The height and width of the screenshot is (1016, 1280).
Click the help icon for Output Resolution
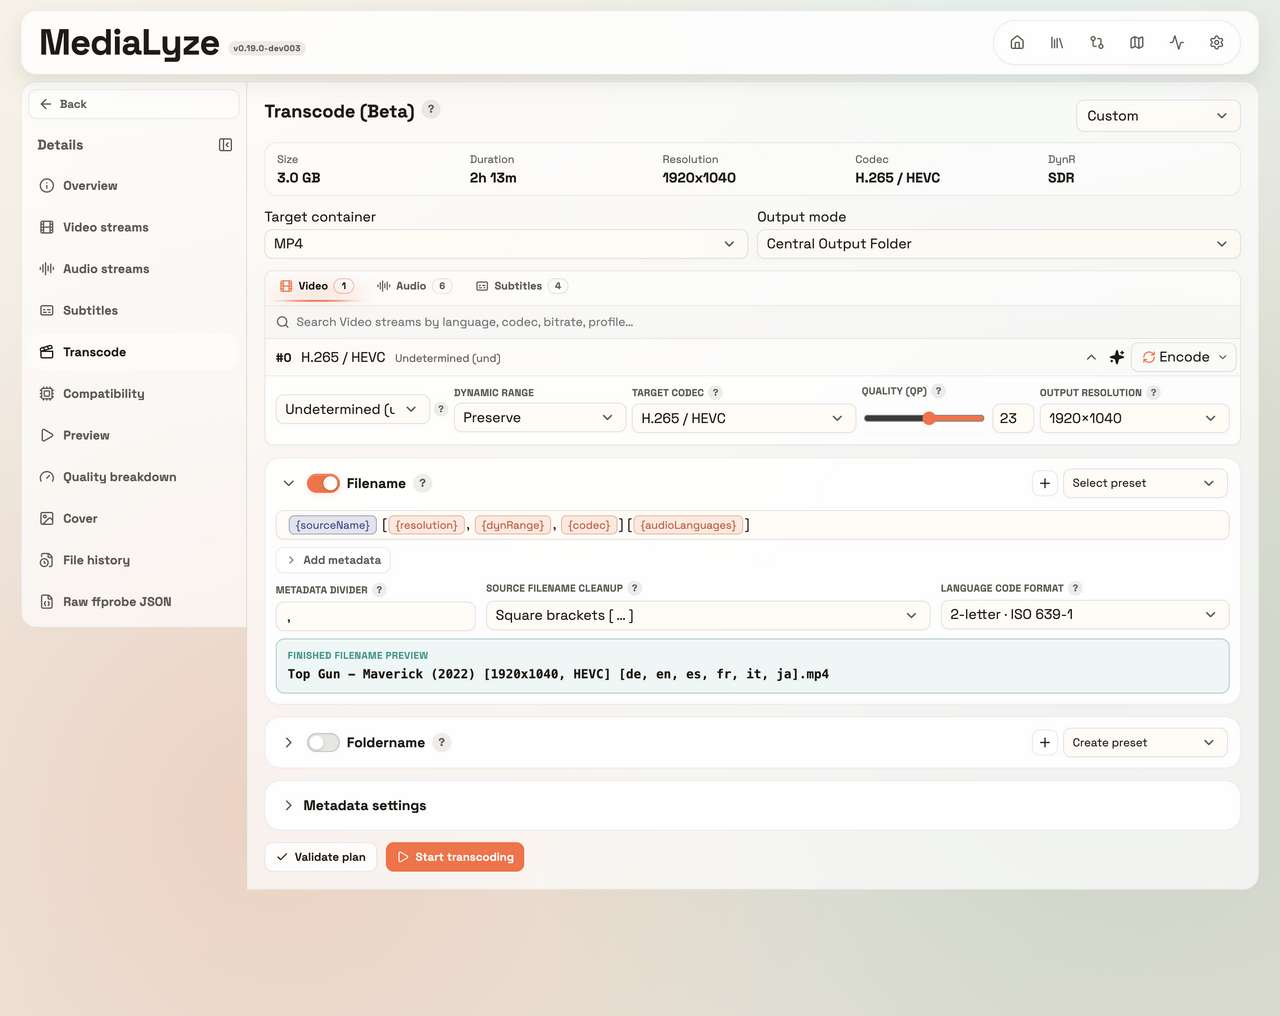pos(1154,393)
